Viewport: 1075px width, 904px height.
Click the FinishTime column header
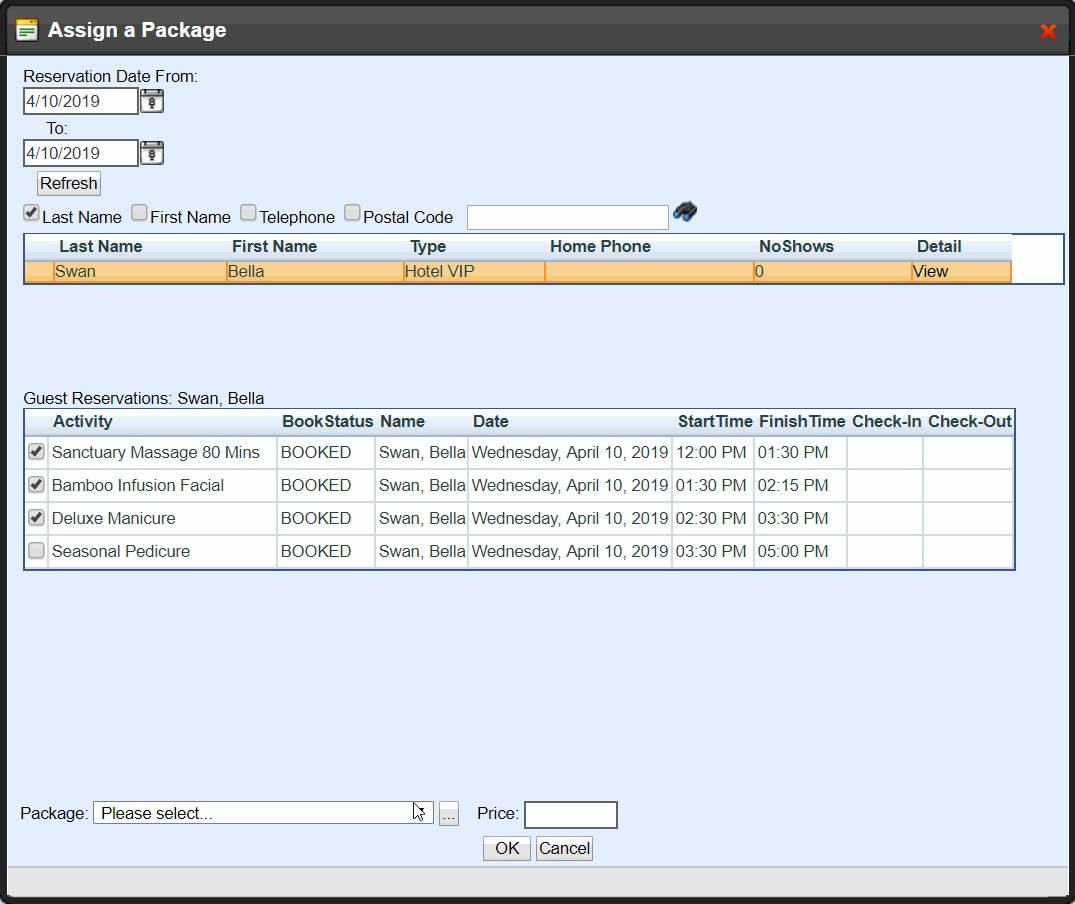[x=802, y=422]
